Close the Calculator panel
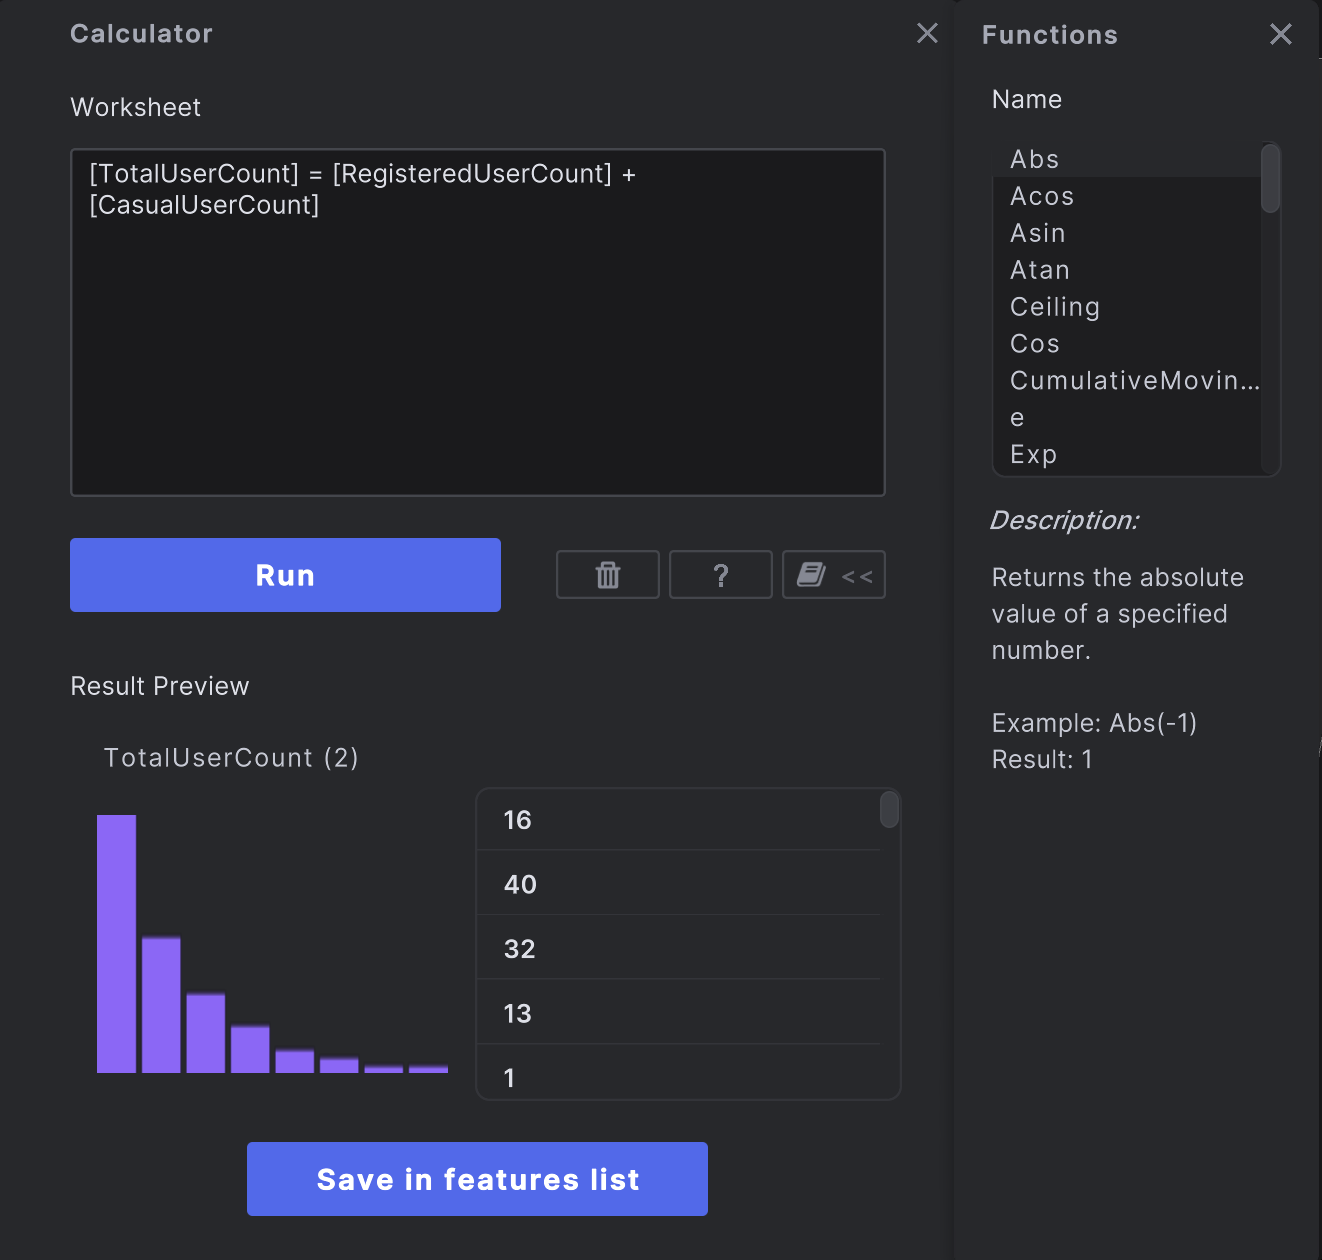This screenshot has width=1322, height=1260. (927, 33)
